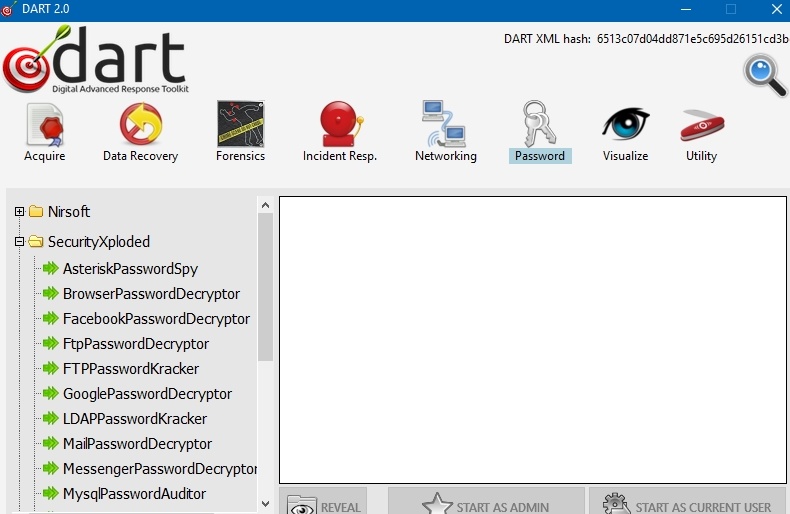Minimize the DART 2.0 window
This screenshot has width=790, height=514.
686,9
